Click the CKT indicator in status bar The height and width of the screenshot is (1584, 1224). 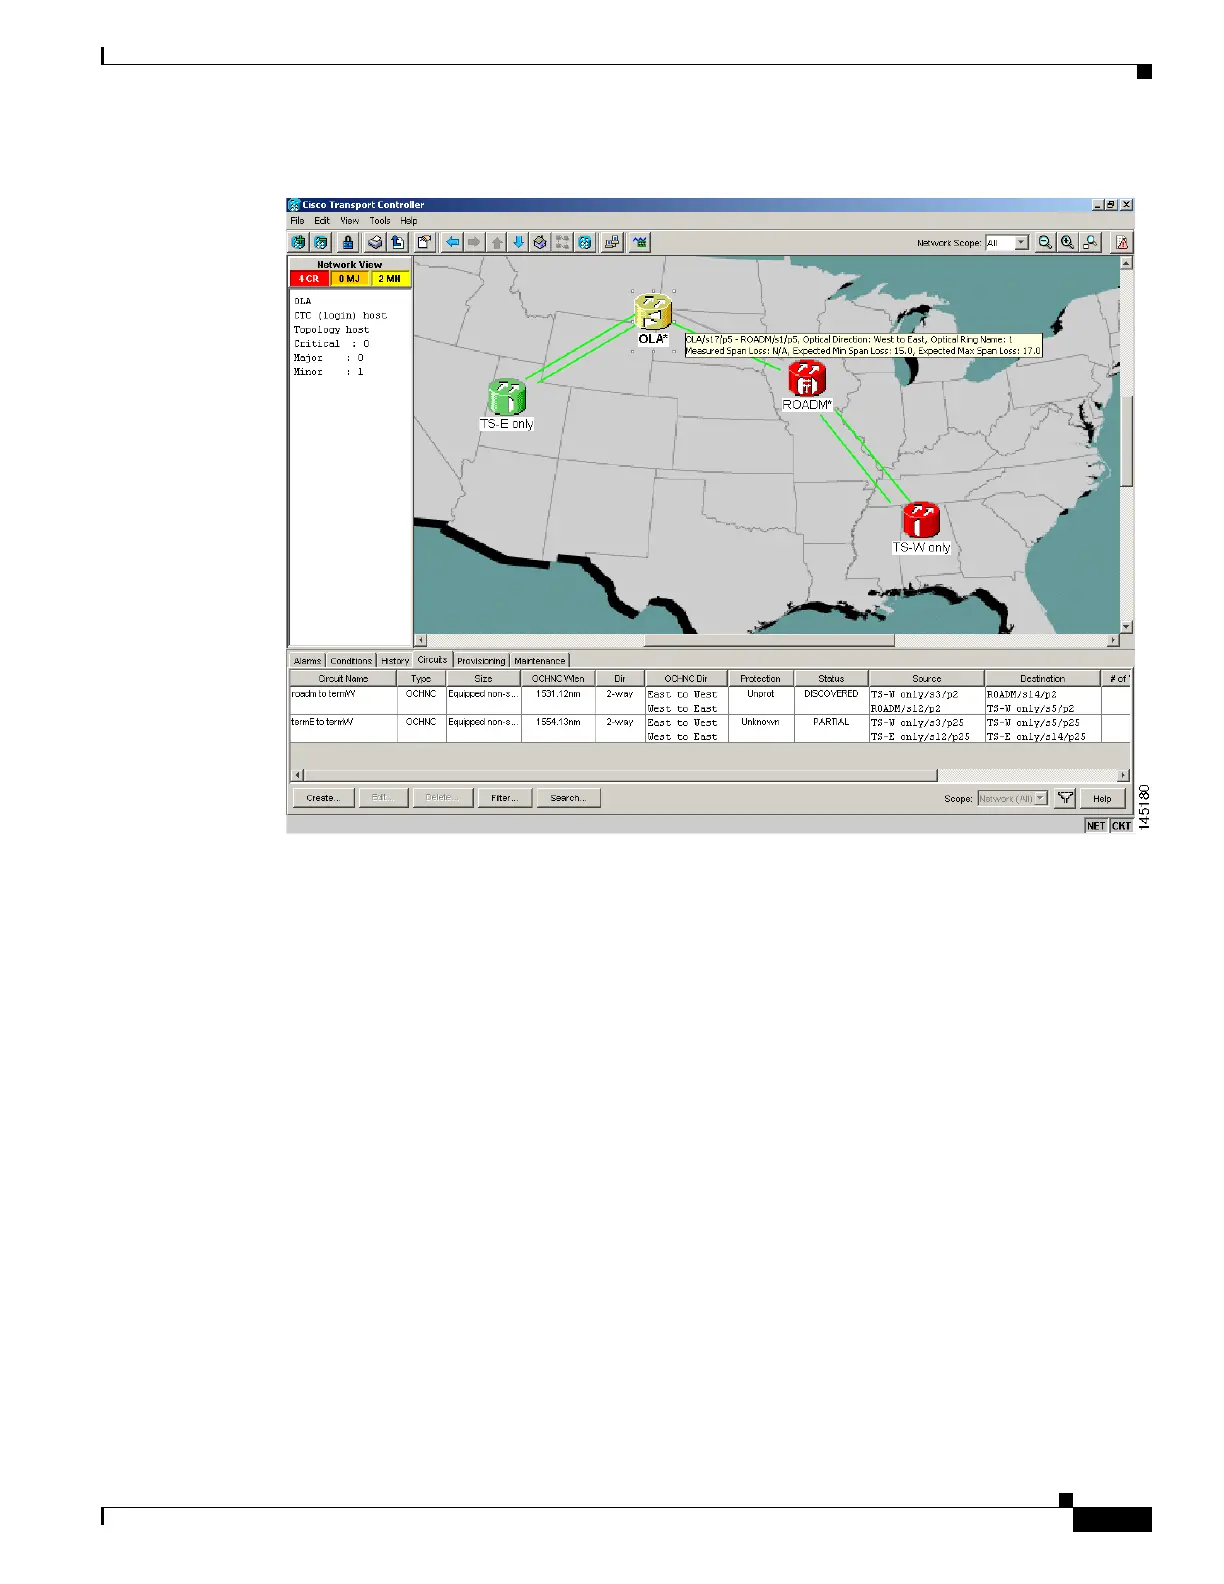click(1121, 825)
